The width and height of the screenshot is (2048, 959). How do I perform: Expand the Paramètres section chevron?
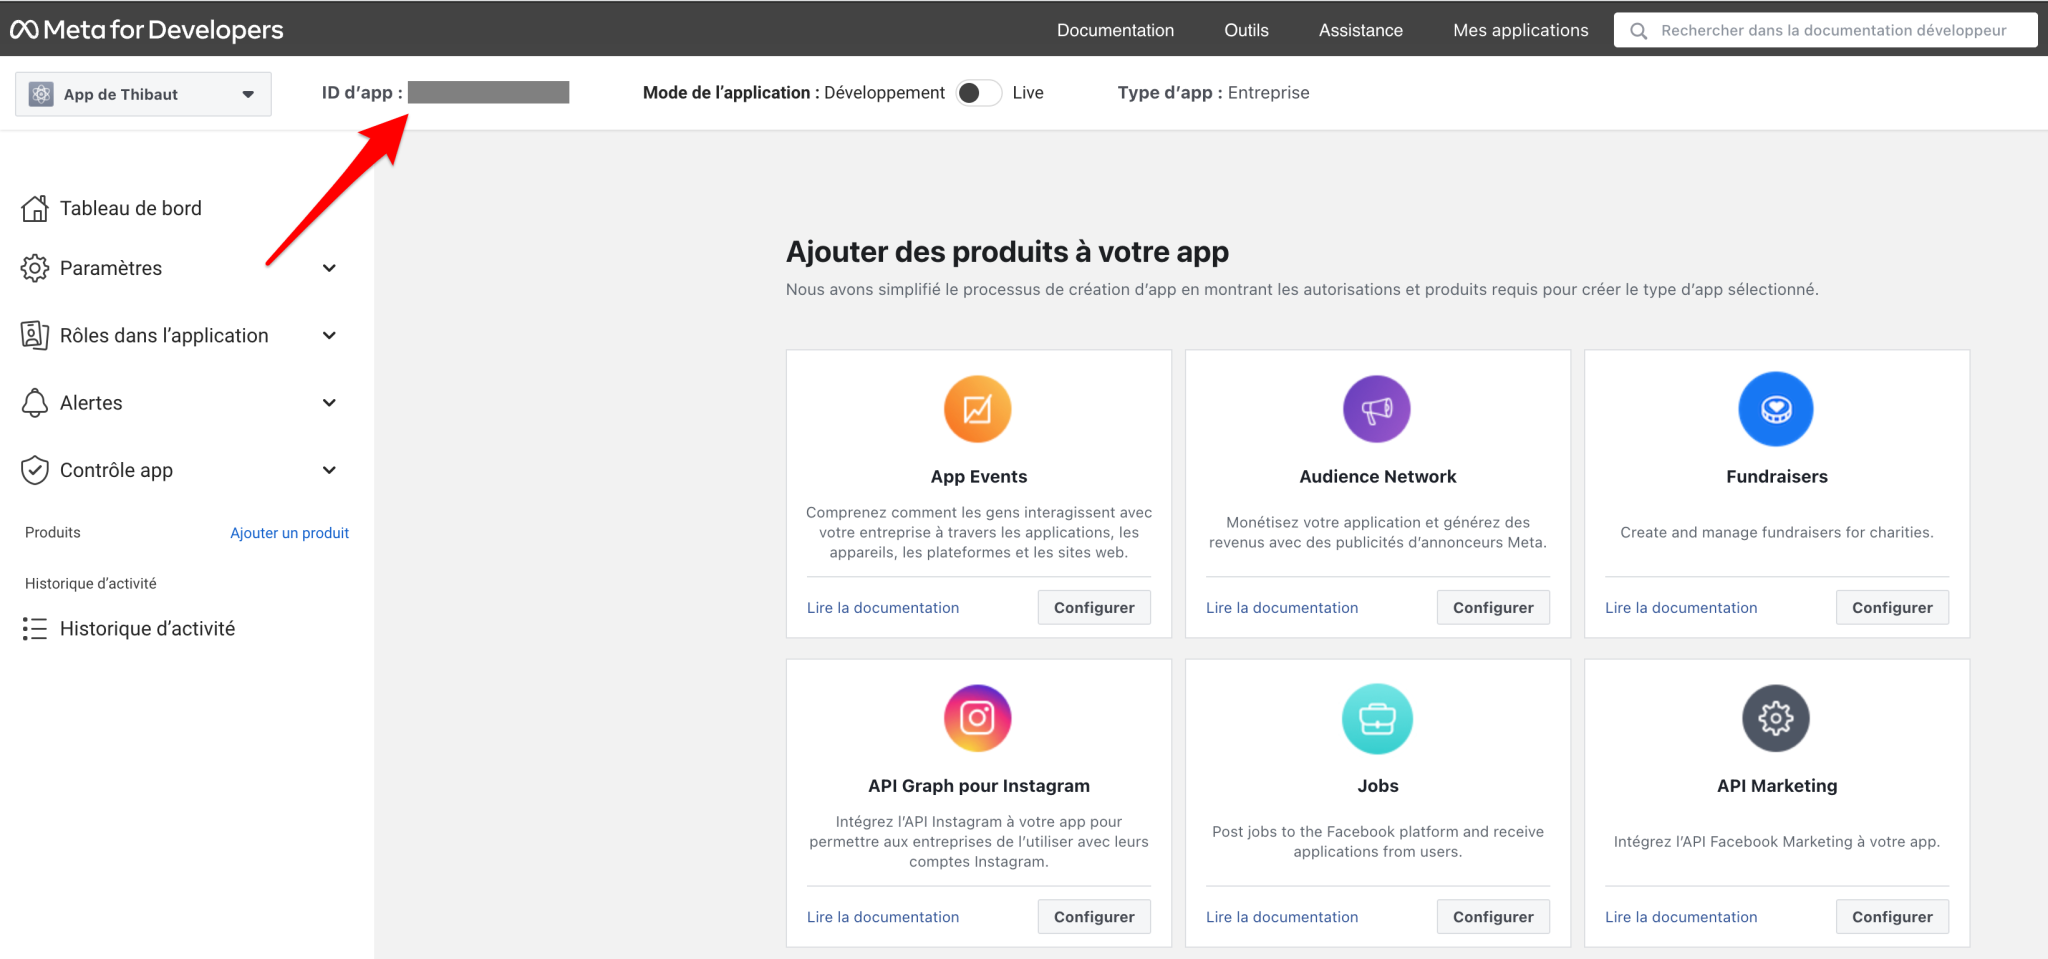(x=329, y=268)
